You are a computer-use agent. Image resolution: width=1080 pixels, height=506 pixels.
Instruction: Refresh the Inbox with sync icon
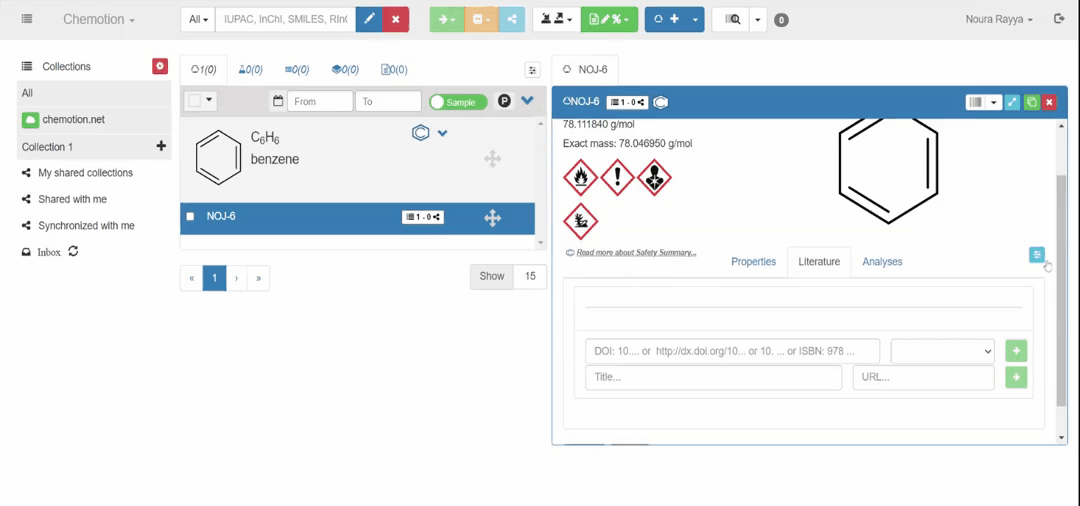(x=73, y=252)
